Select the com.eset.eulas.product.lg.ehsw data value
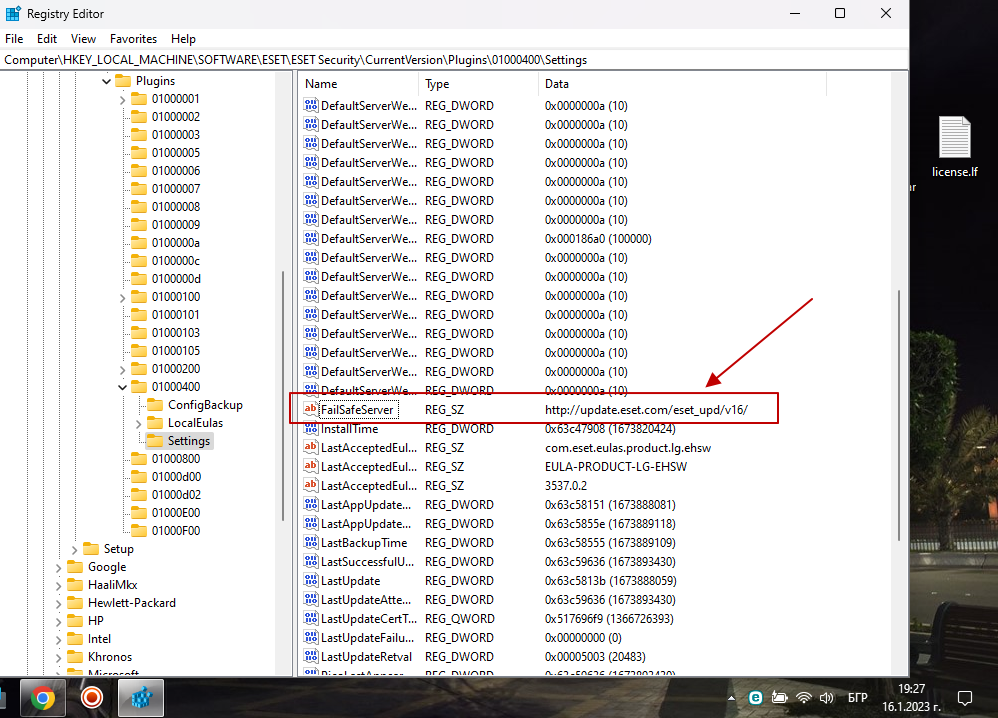The height and width of the screenshot is (718, 998). tap(628, 447)
